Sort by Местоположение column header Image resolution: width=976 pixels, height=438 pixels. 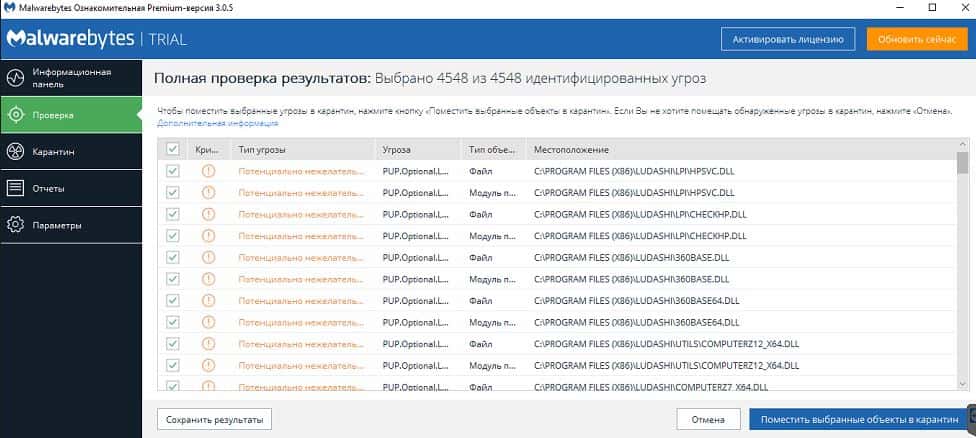(x=571, y=149)
